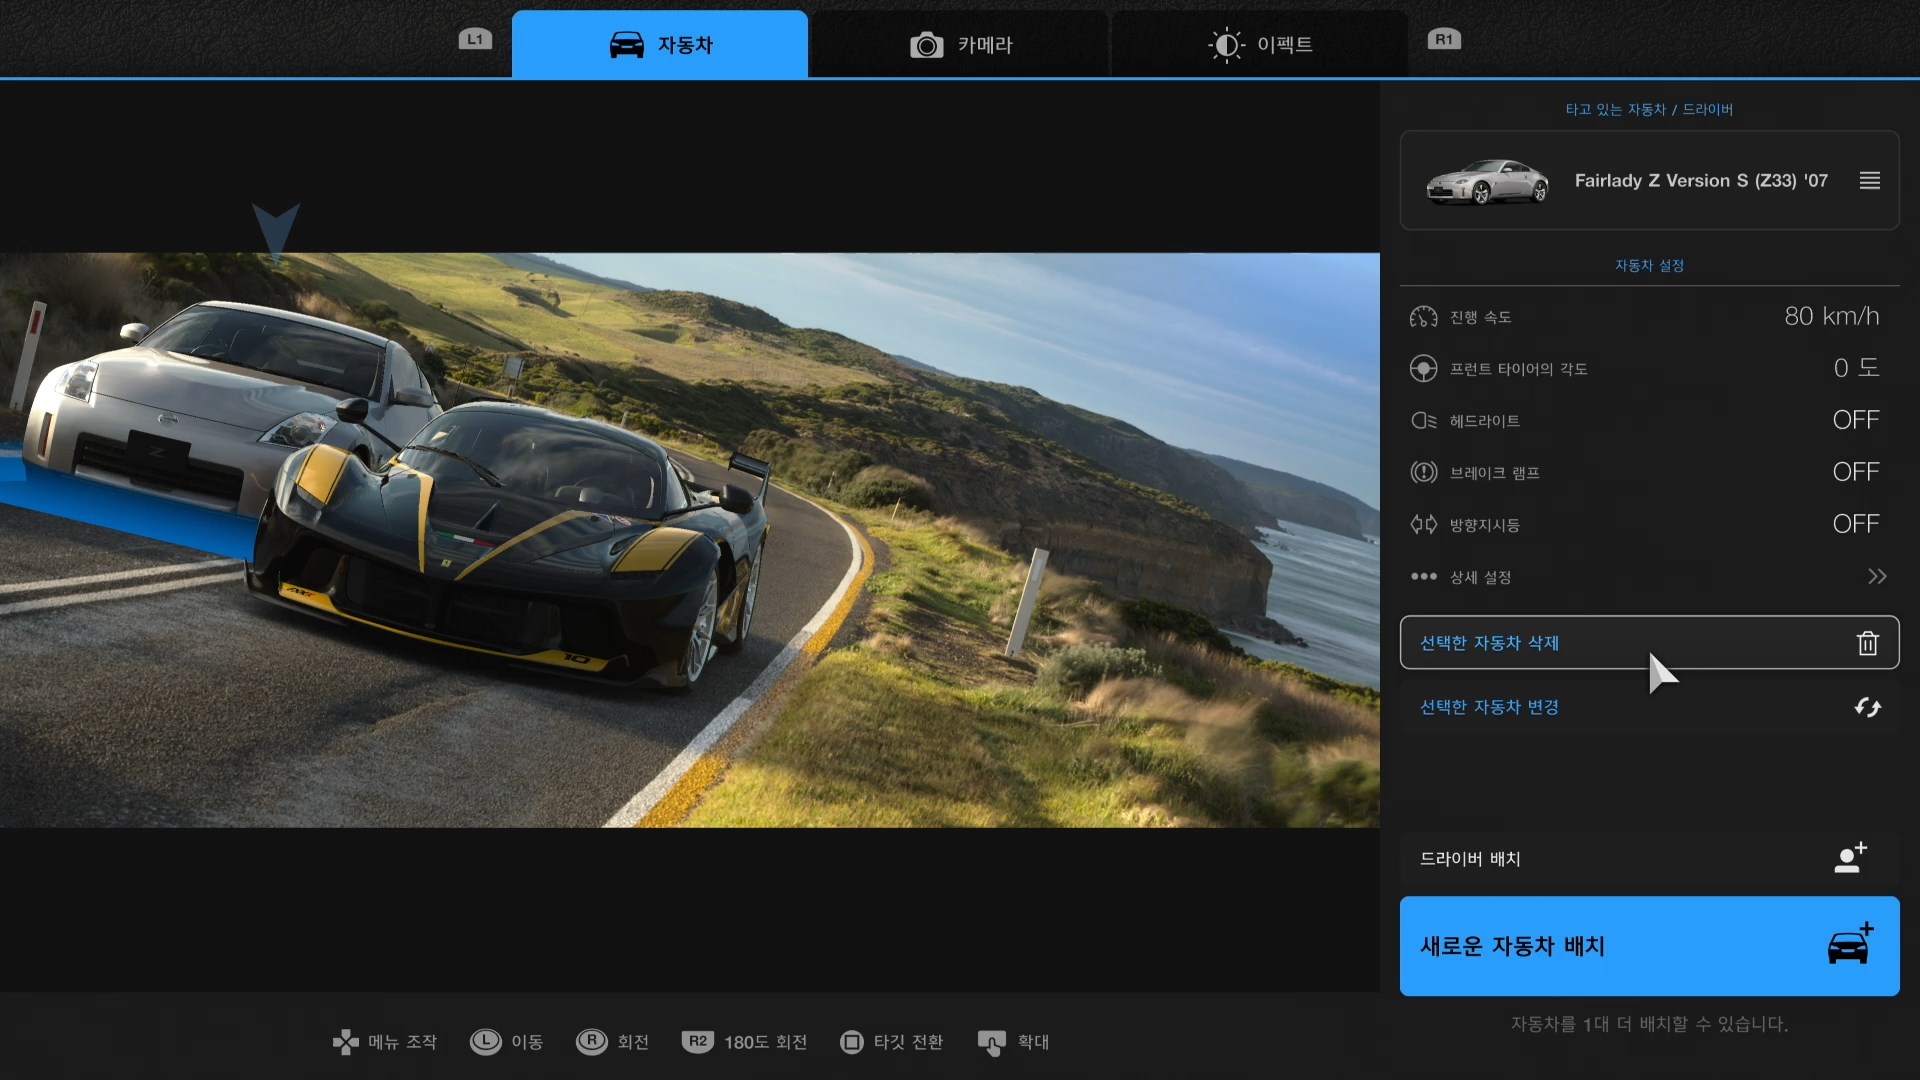Screen dimensions: 1920x1080
Task: Click the steering wheel icon for 프런트 타이어의 각도
Action: click(1423, 369)
